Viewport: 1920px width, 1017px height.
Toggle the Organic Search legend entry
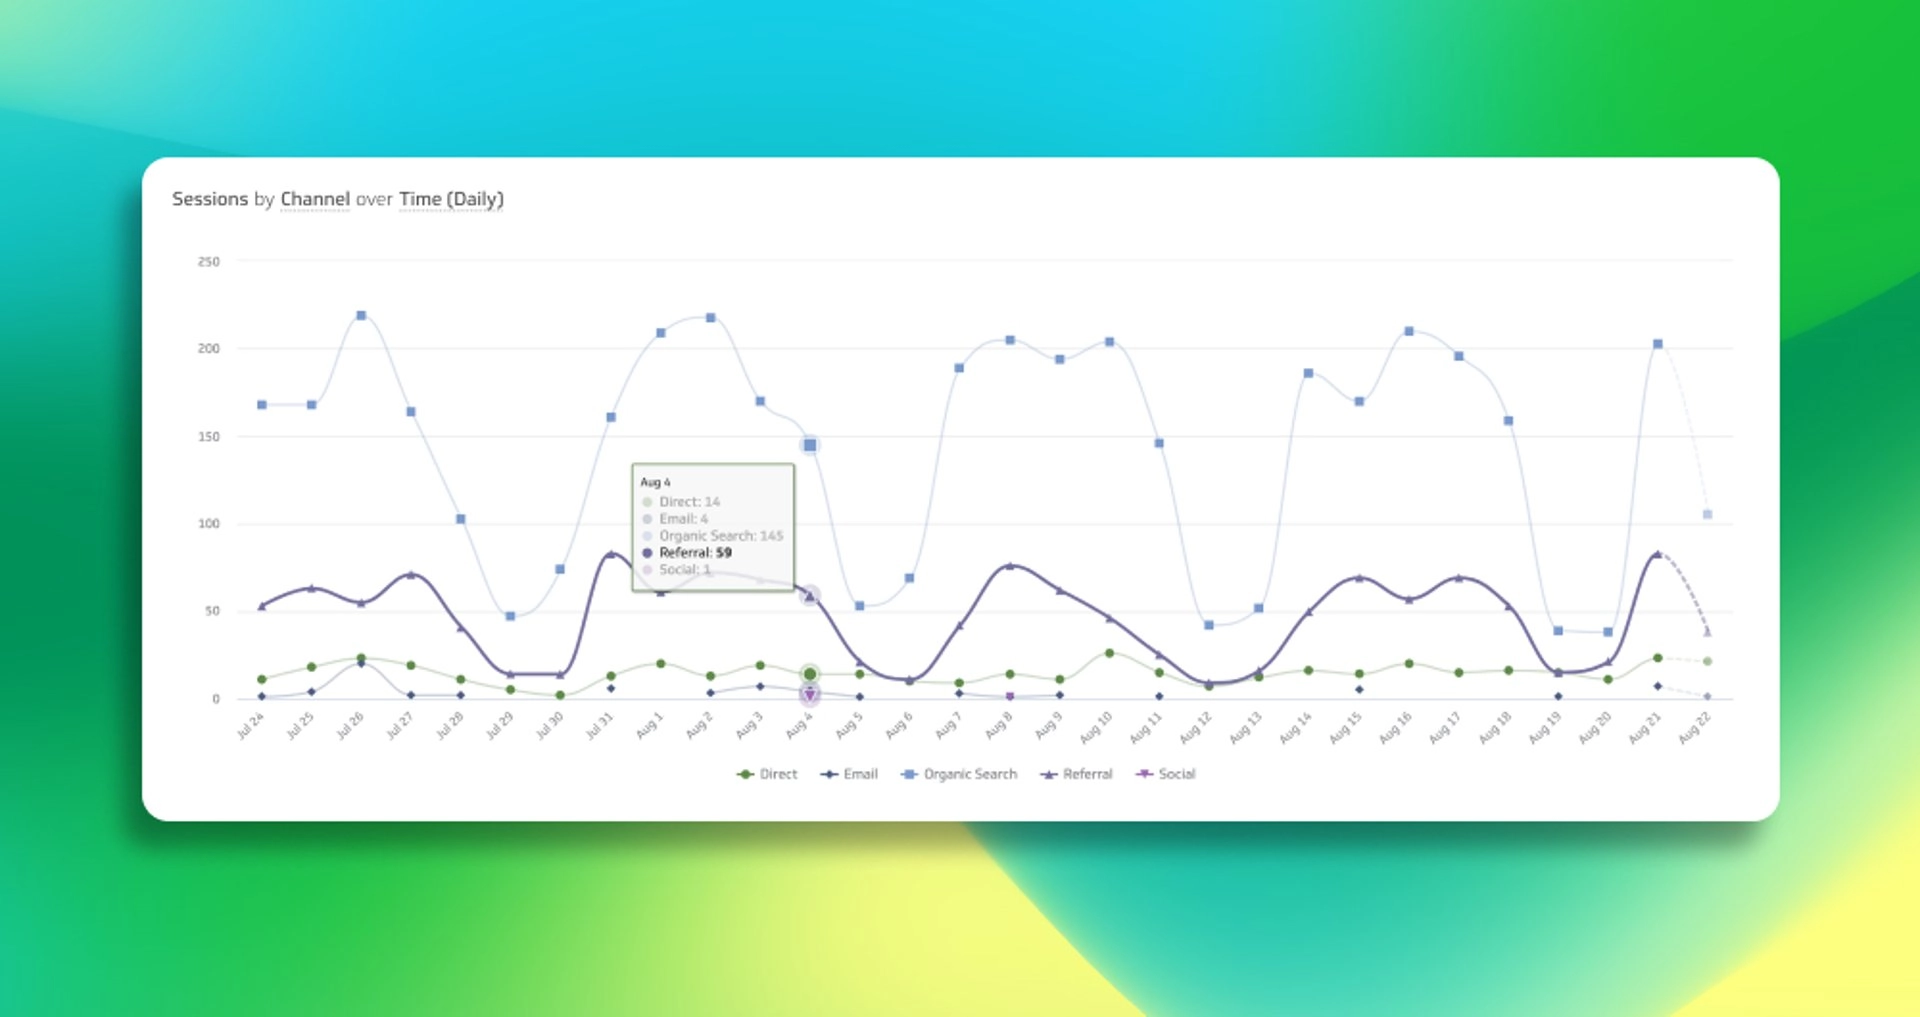pyautogui.click(x=959, y=774)
